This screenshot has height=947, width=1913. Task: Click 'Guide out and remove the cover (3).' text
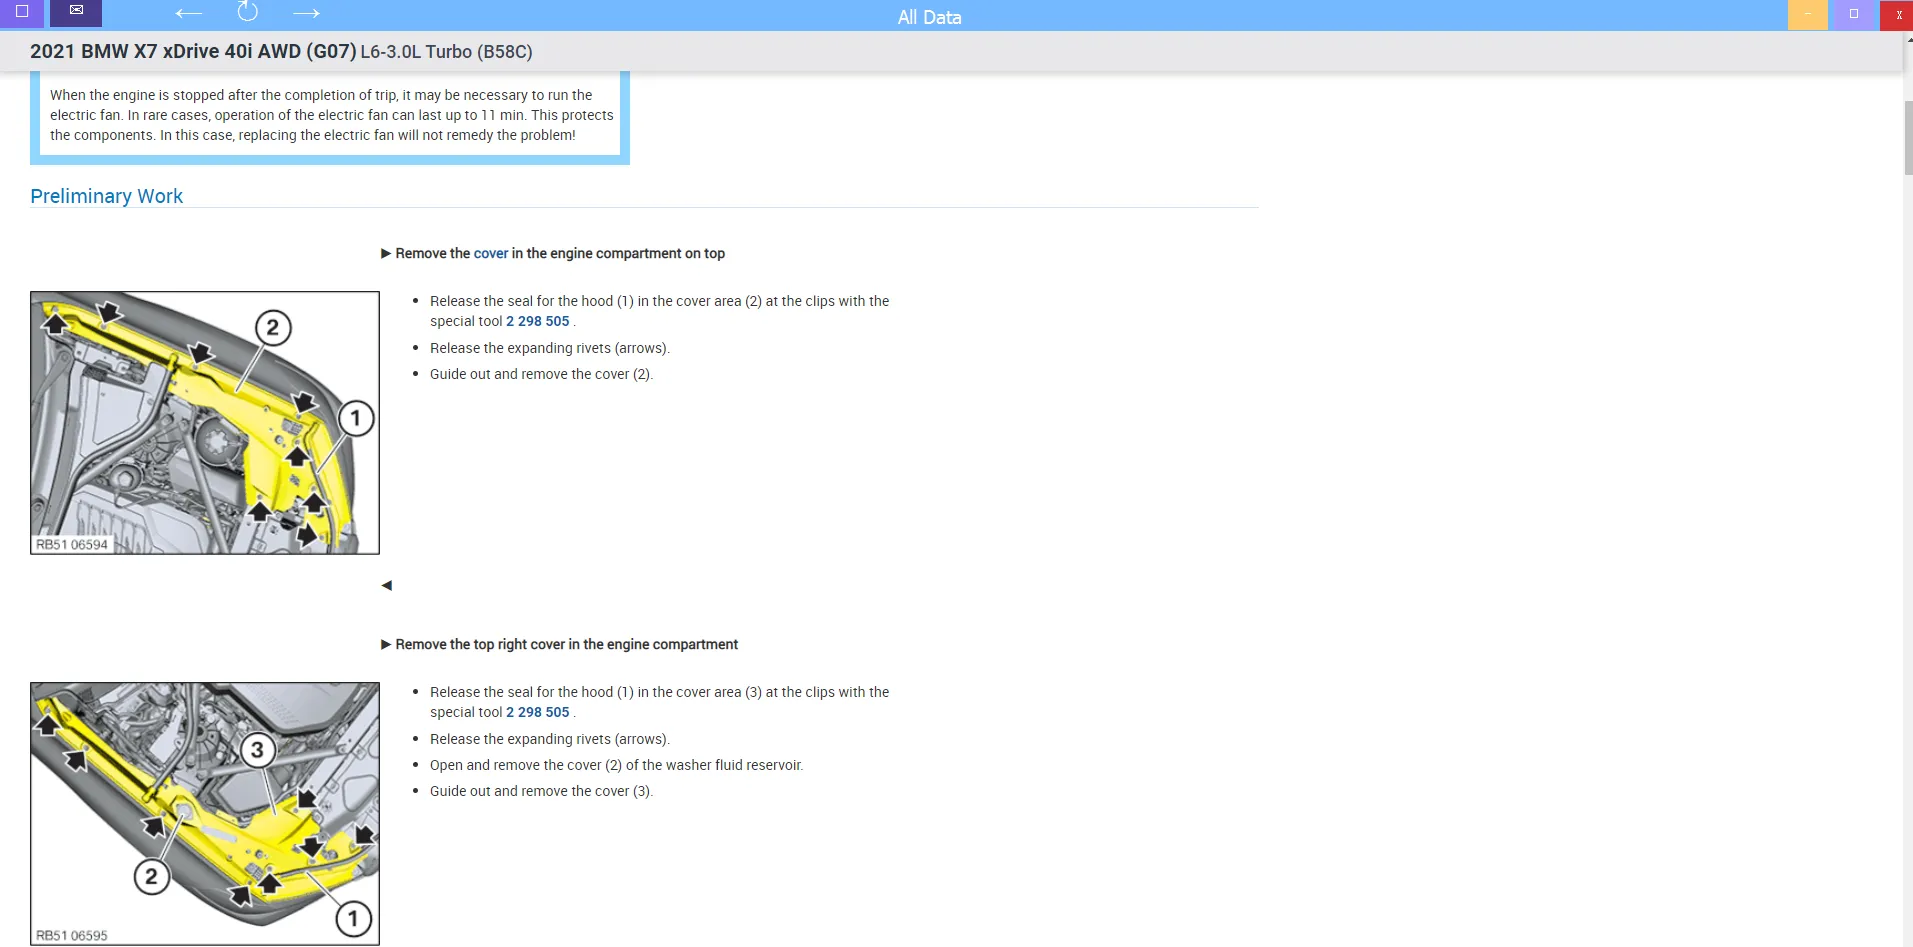click(x=541, y=791)
